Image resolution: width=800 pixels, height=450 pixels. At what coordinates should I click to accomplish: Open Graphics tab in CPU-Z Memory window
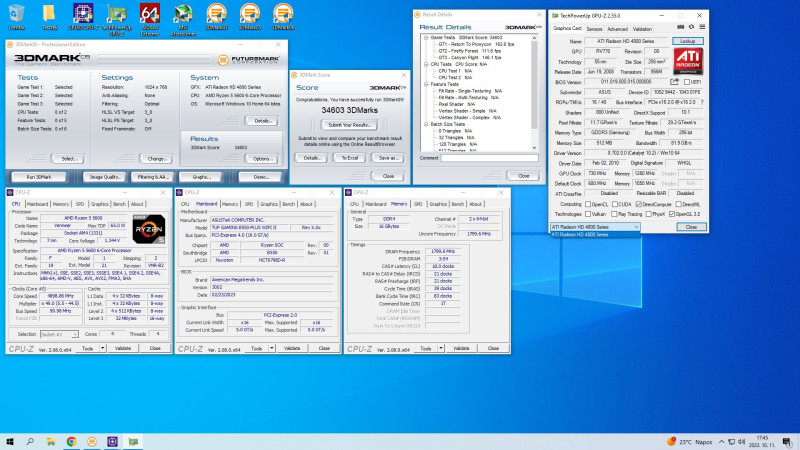click(438, 204)
